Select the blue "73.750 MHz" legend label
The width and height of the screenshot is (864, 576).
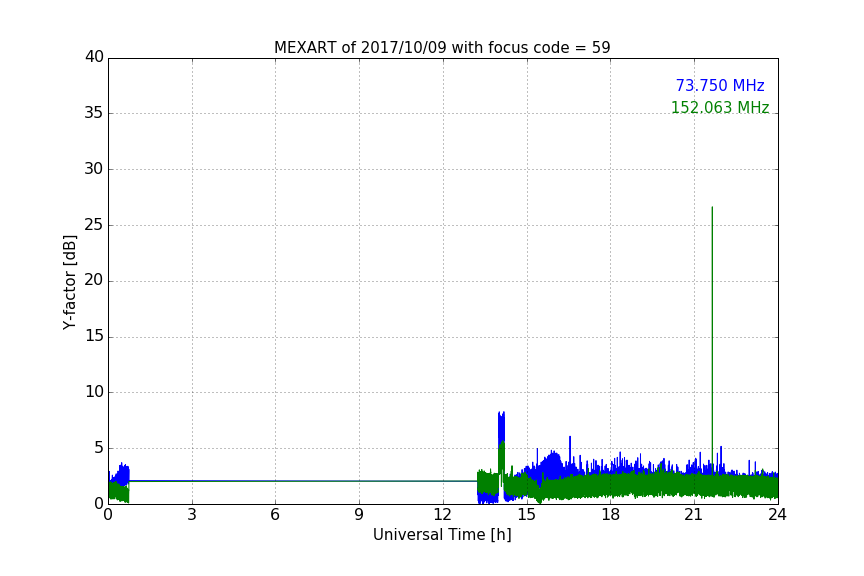720,85
